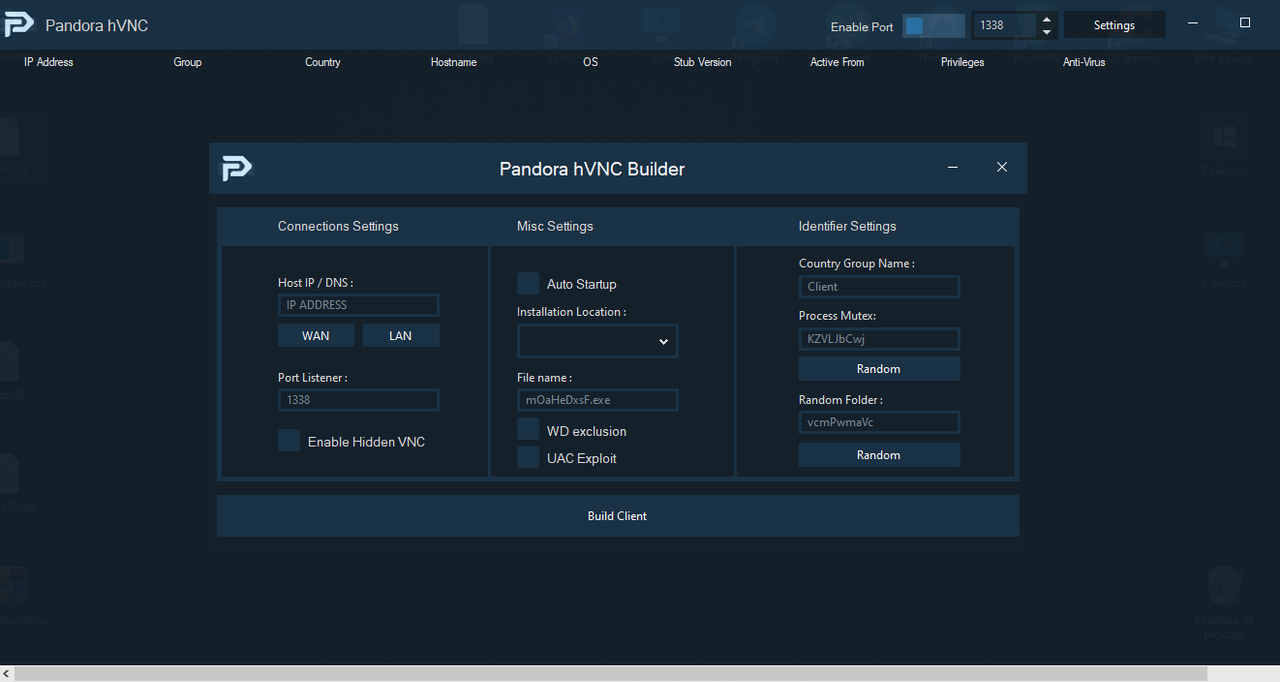Tick the Auto Startup checkbox
Viewport: 1280px width, 682px height.
tap(528, 283)
